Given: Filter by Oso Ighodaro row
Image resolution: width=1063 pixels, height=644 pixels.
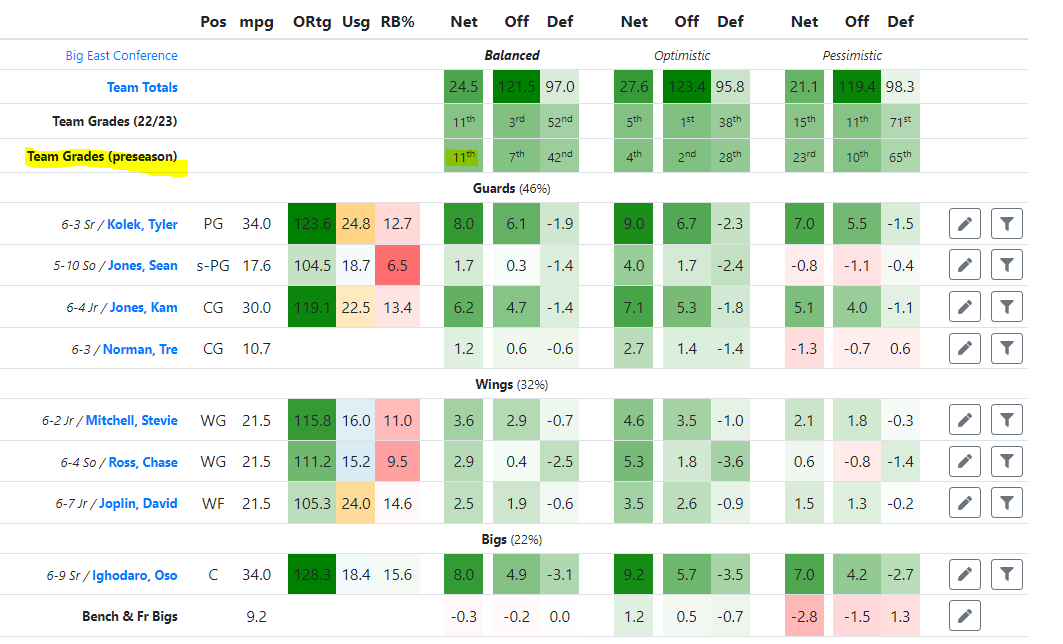Looking at the screenshot, I should click(x=1007, y=575).
